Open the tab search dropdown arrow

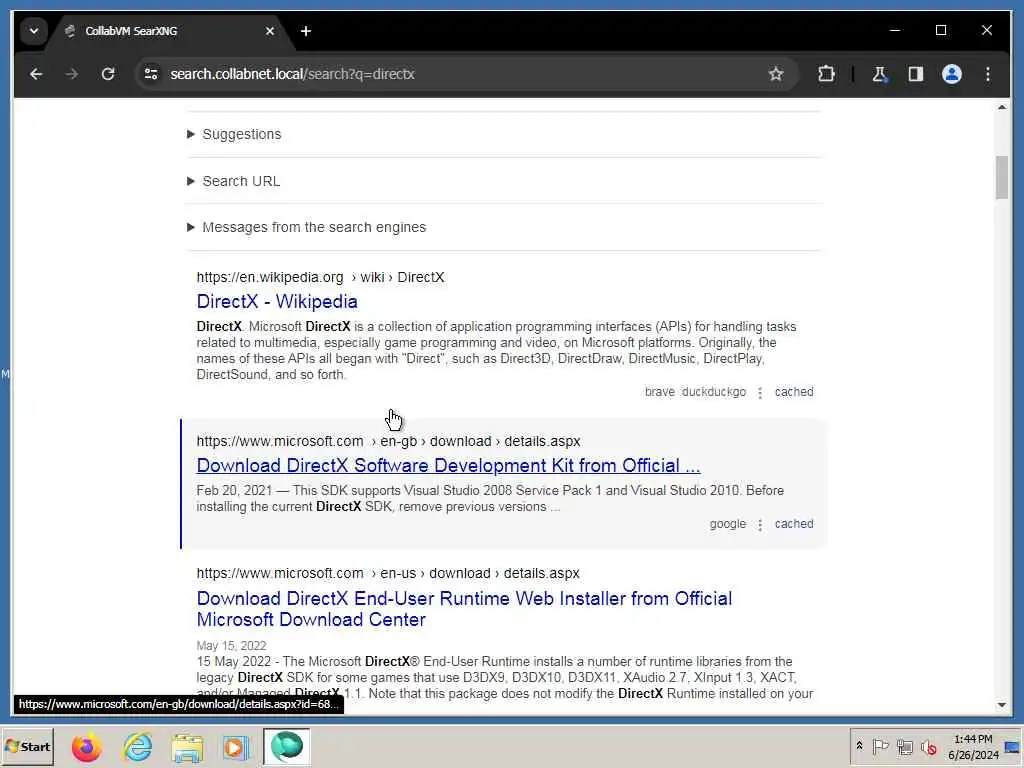(33, 31)
